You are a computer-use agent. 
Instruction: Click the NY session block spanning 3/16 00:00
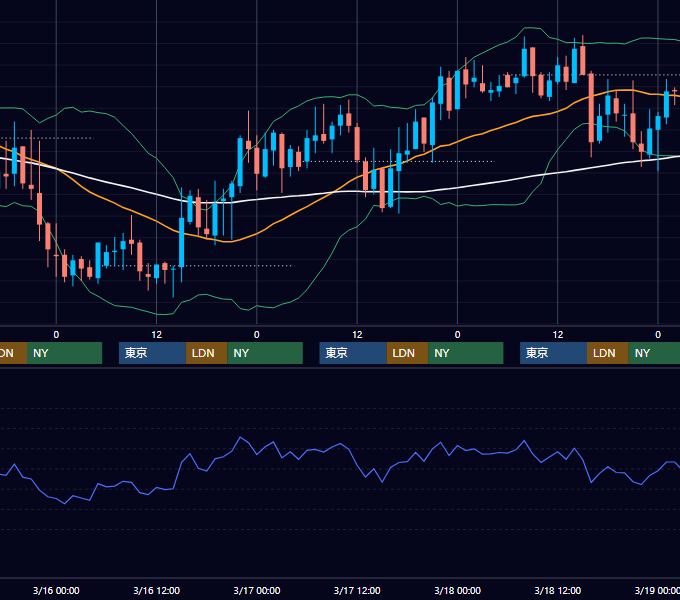[x=64, y=353]
